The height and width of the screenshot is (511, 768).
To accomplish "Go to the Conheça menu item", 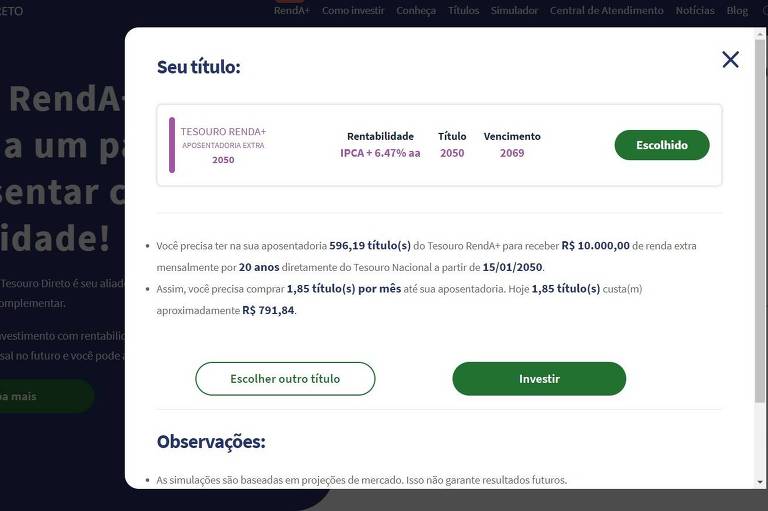I will coord(416,10).
